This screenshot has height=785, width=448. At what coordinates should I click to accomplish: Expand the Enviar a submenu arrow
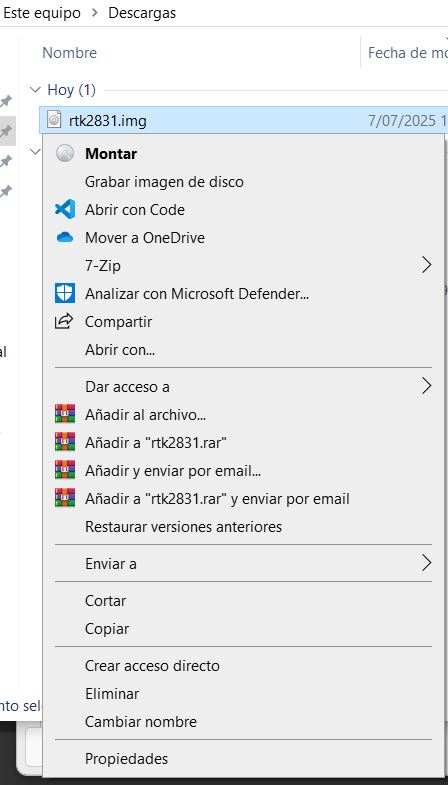tap(426, 563)
